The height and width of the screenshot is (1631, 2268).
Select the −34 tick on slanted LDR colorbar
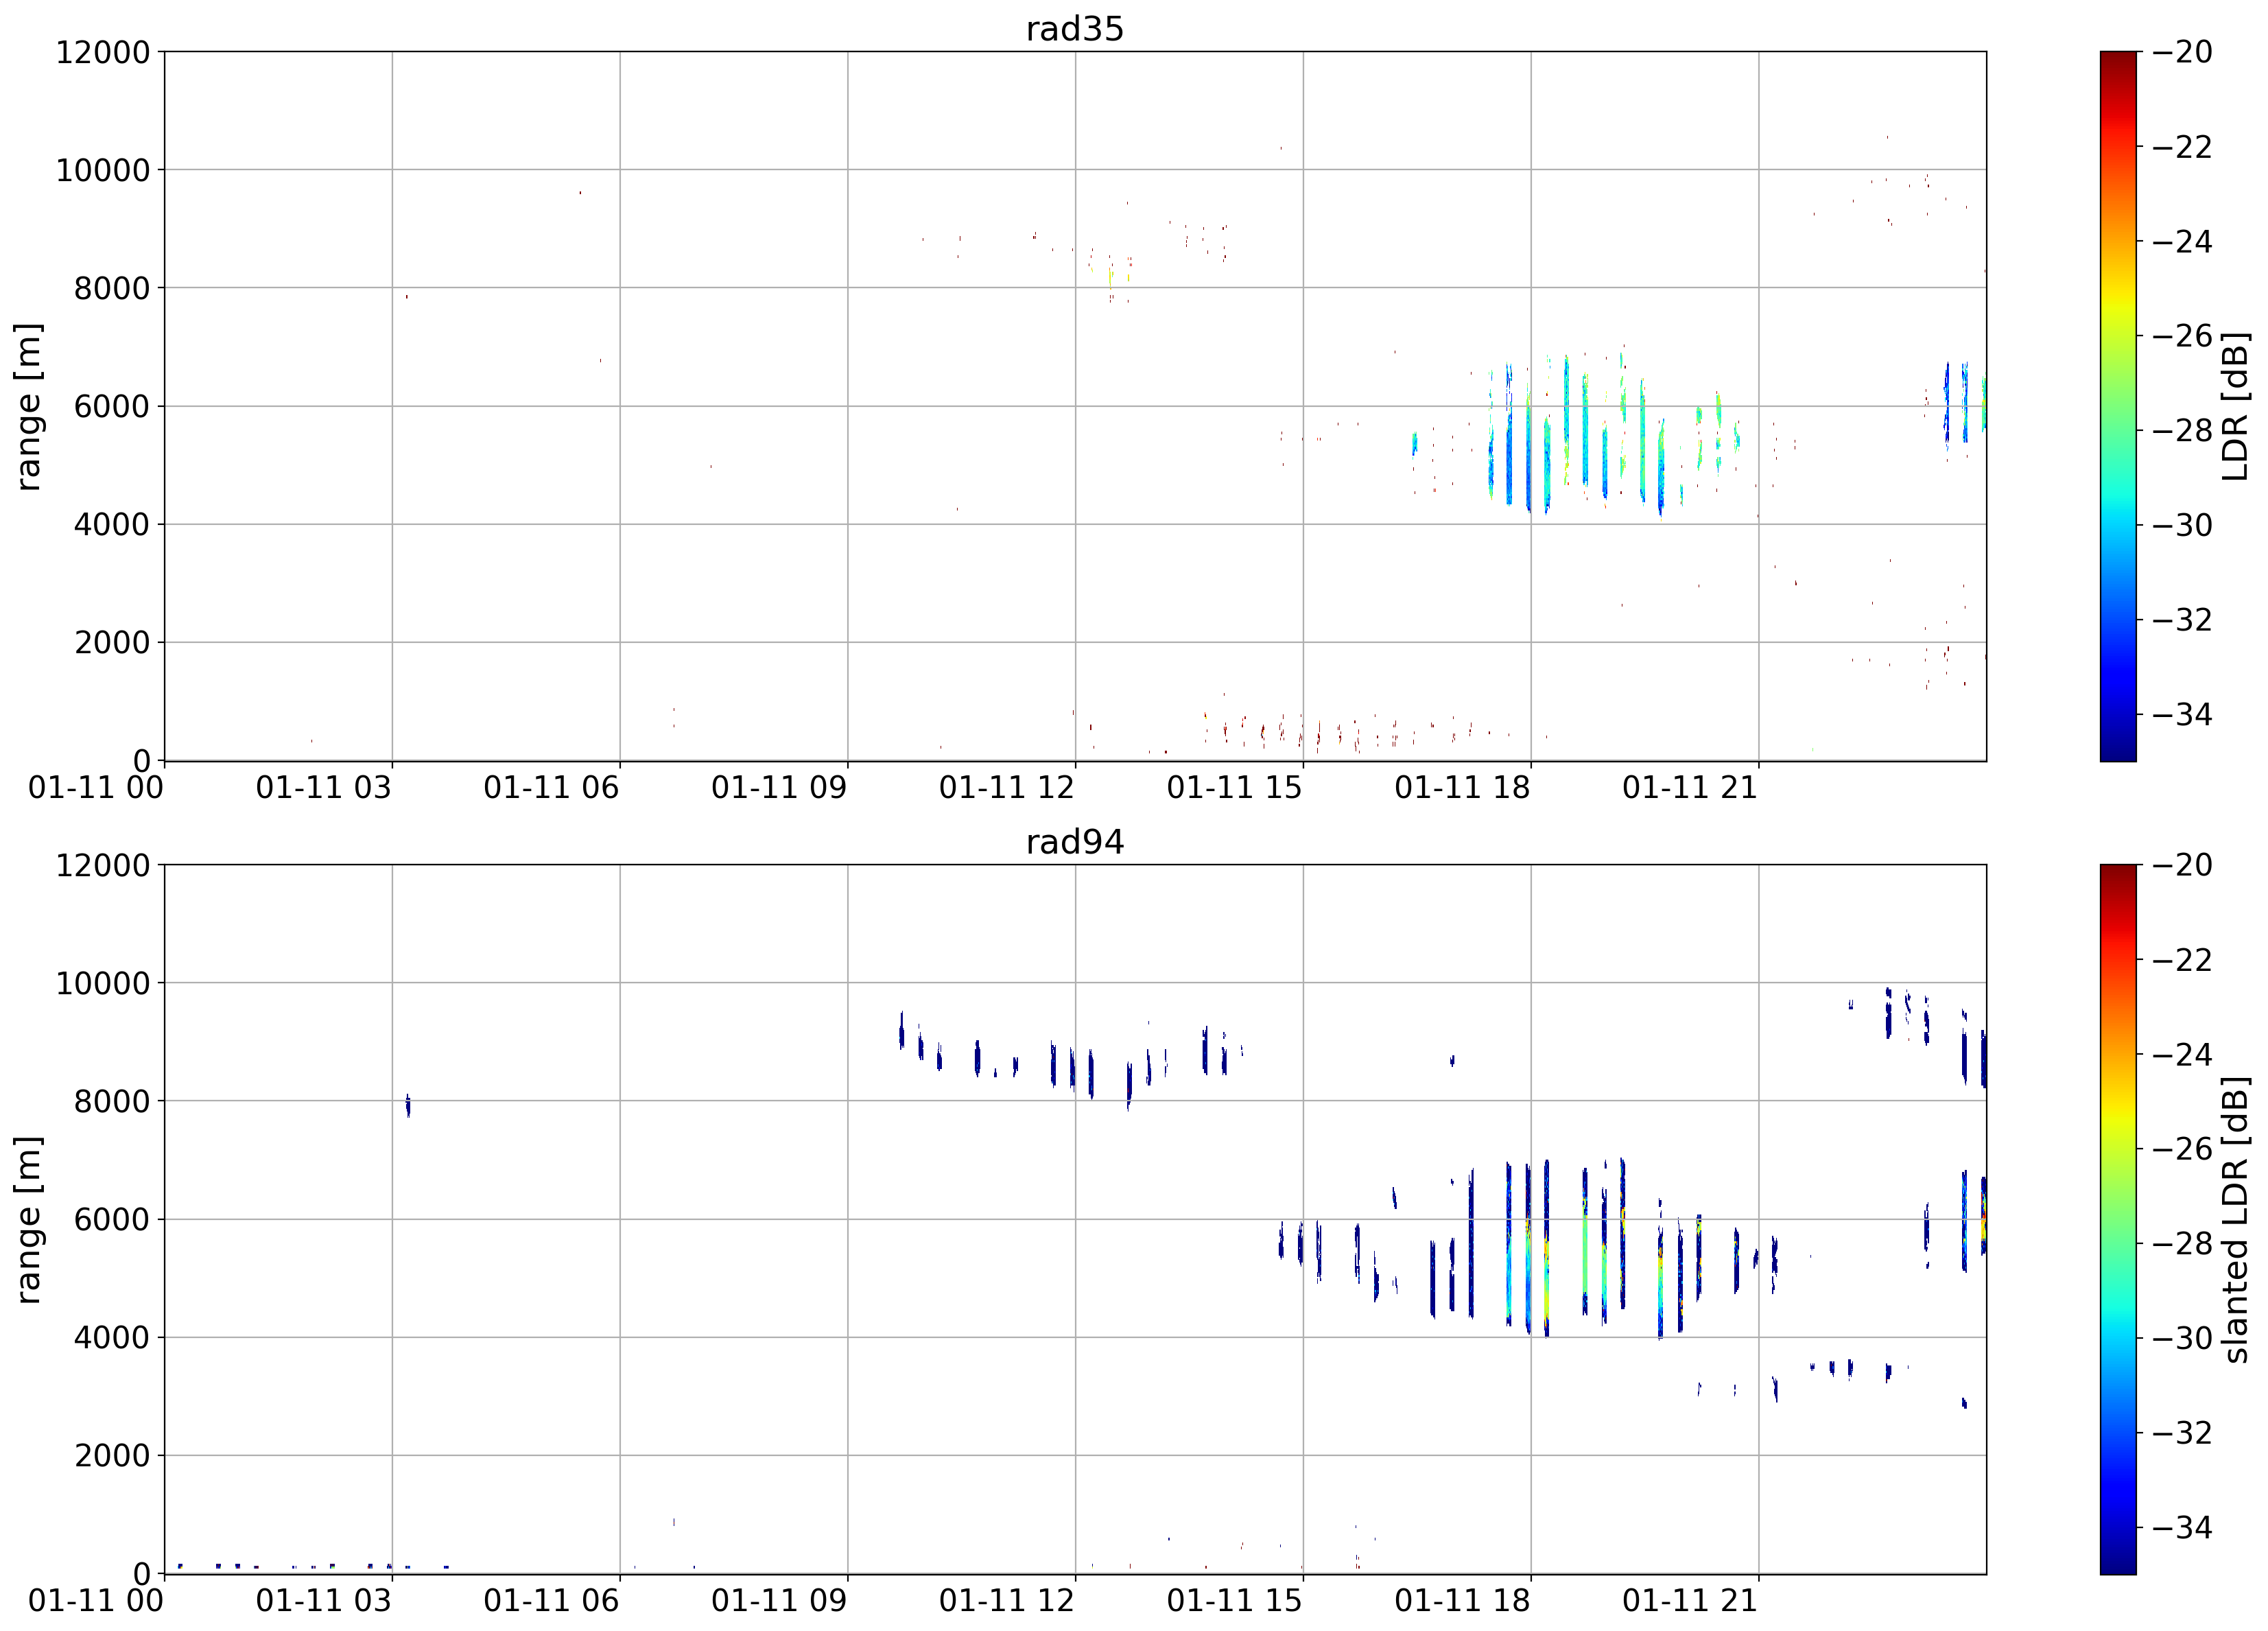tap(2182, 1527)
